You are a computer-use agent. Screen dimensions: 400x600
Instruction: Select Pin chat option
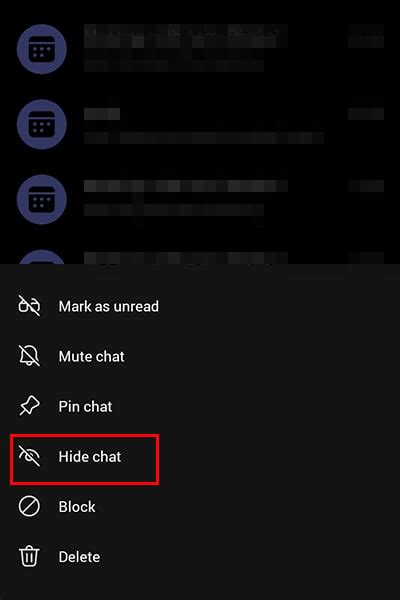pyautogui.click(x=85, y=406)
